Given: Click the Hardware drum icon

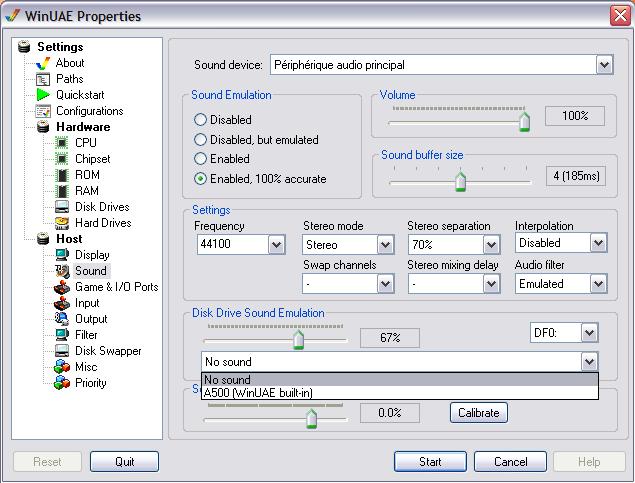Looking at the screenshot, I should click(x=43, y=127).
